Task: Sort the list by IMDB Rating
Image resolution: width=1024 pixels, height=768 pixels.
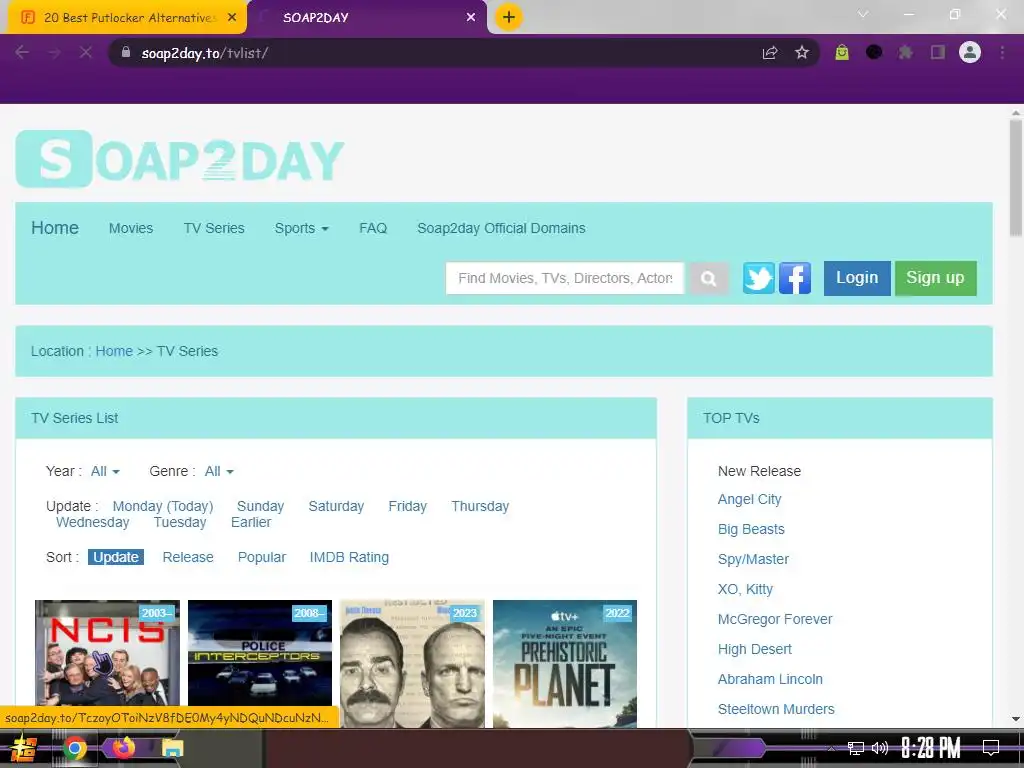Action: click(349, 557)
